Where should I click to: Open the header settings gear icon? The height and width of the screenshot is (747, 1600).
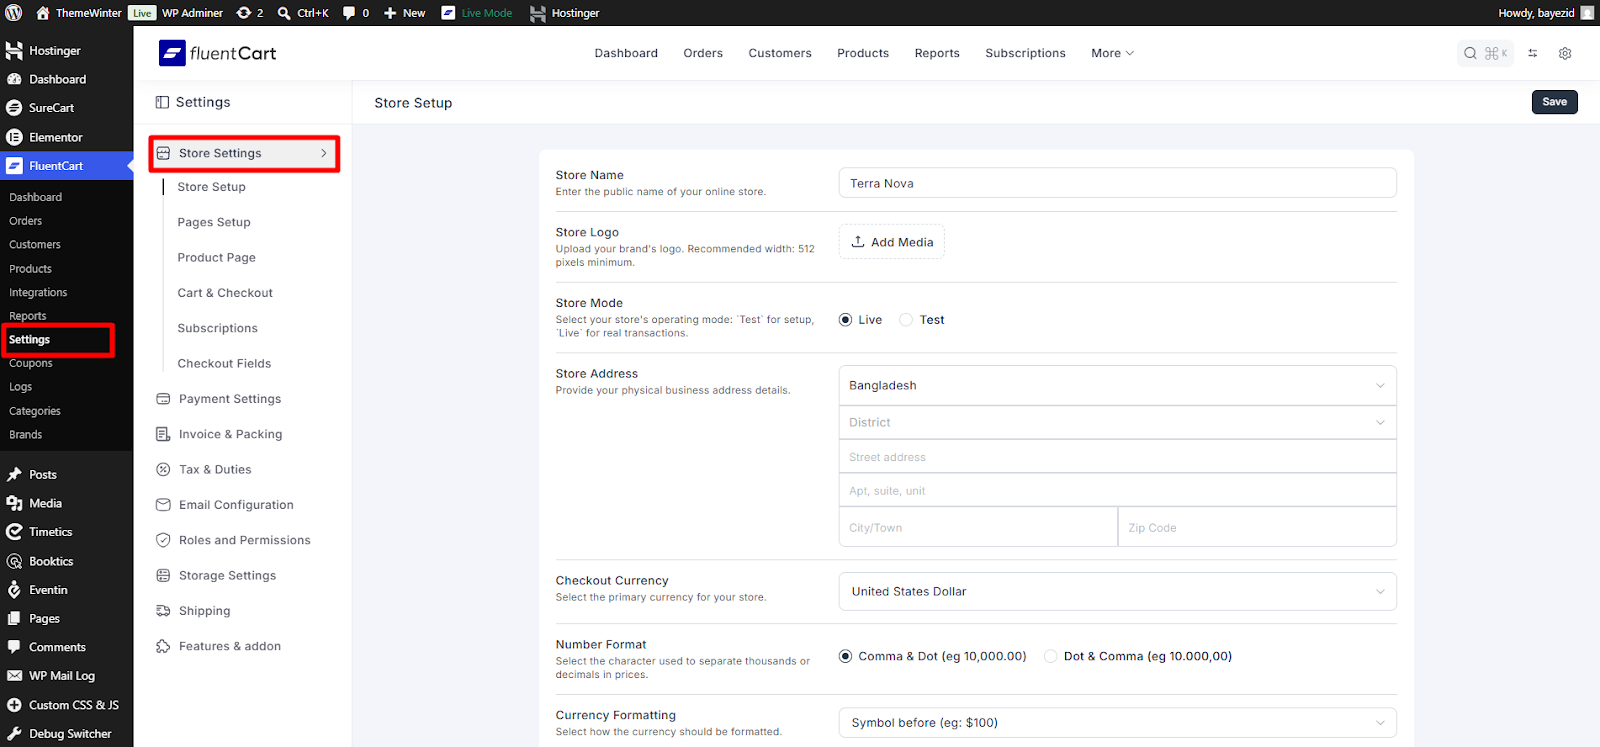click(1565, 53)
